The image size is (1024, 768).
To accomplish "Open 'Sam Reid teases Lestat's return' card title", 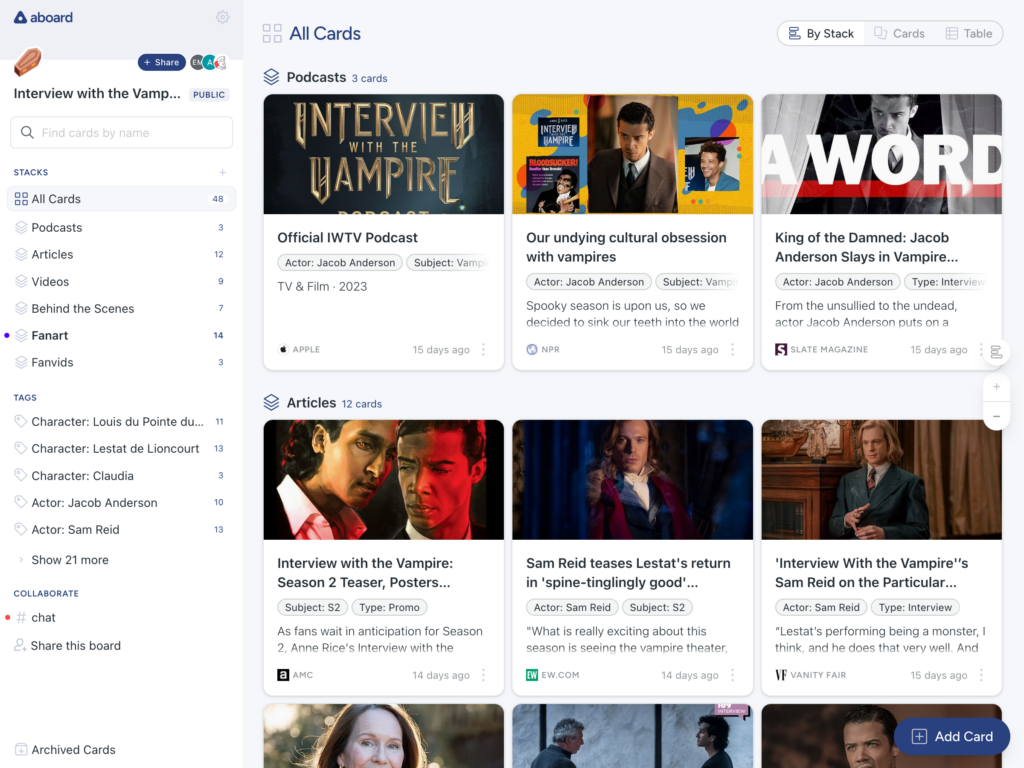I will [x=628, y=572].
